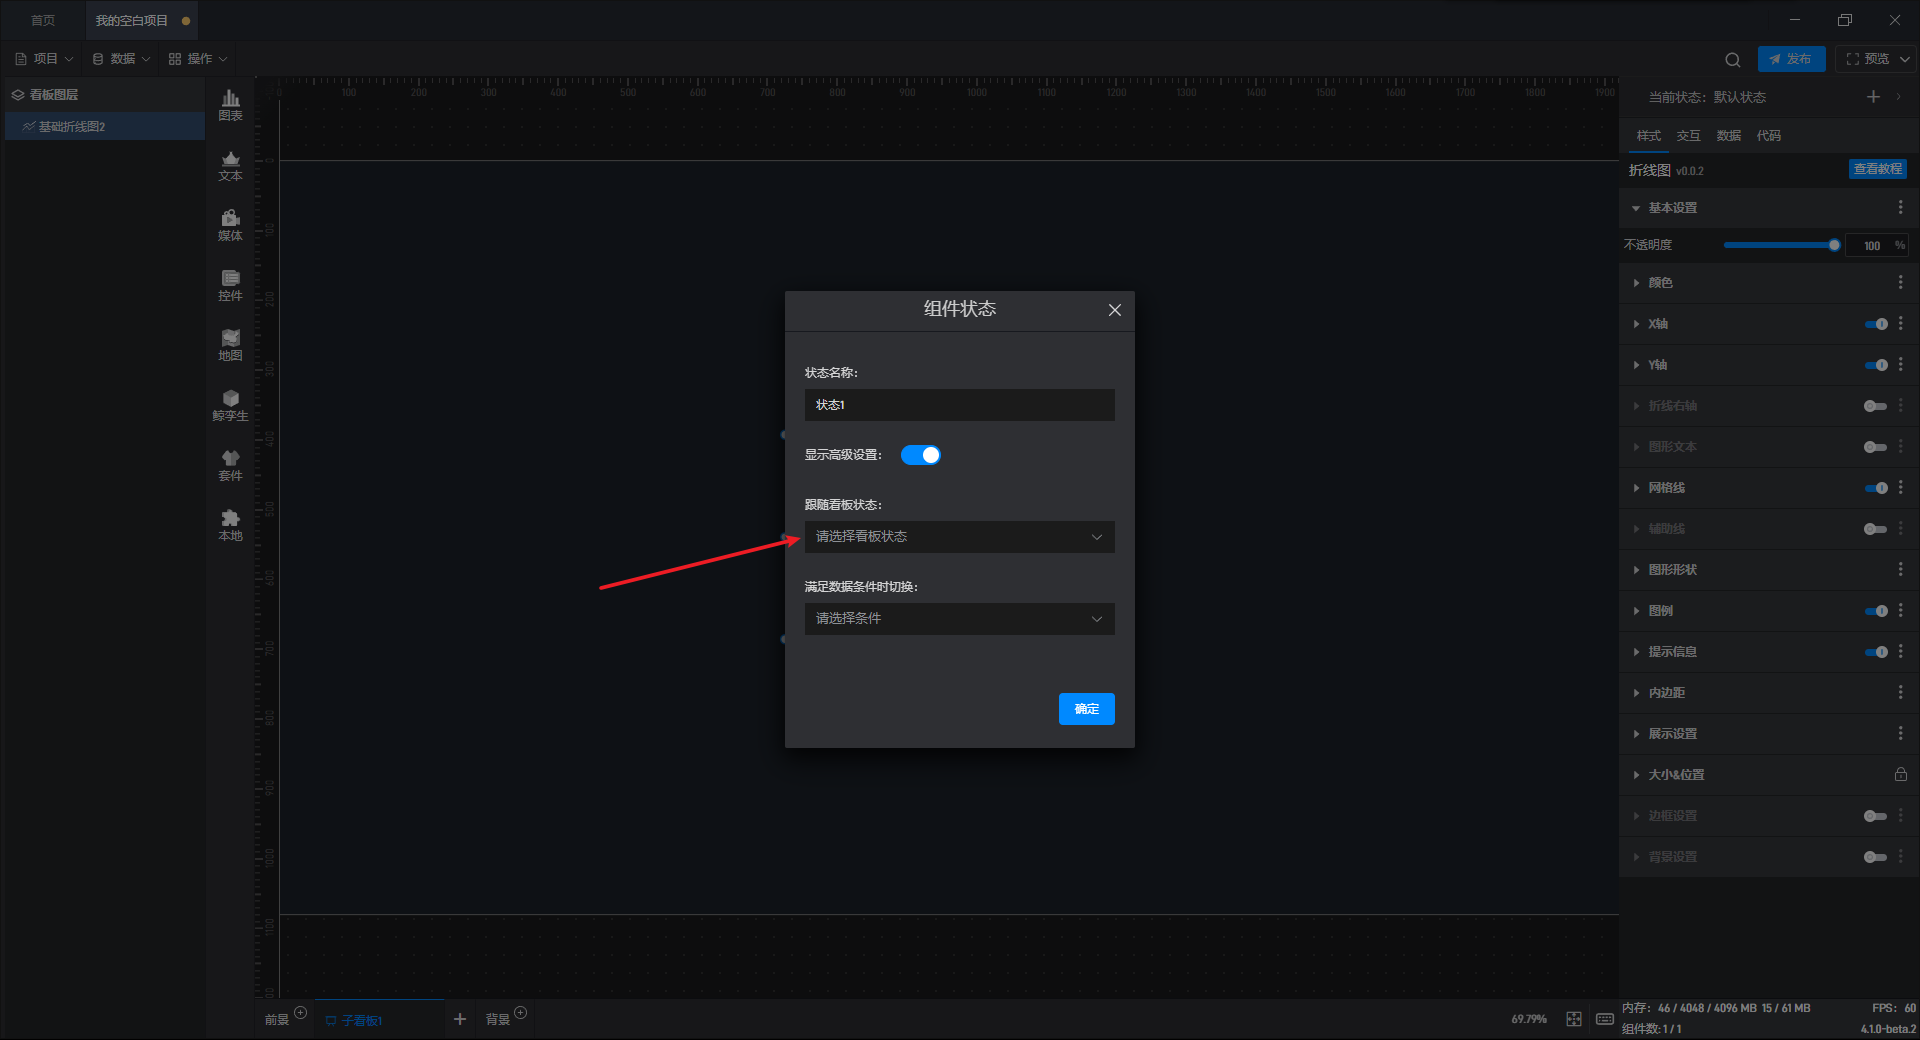Open Y轴 more options menu
Image resolution: width=1920 pixels, height=1040 pixels.
[x=1901, y=365]
